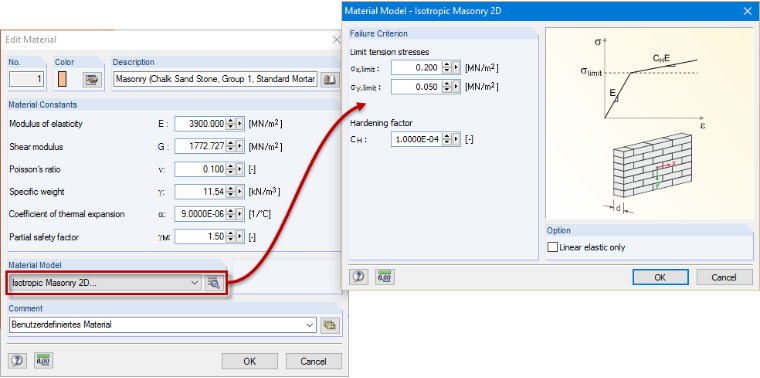Image resolution: width=760 pixels, height=378 pixels.
Task: Open the color picker next to the Color swatch
Action: pos(92,79)
